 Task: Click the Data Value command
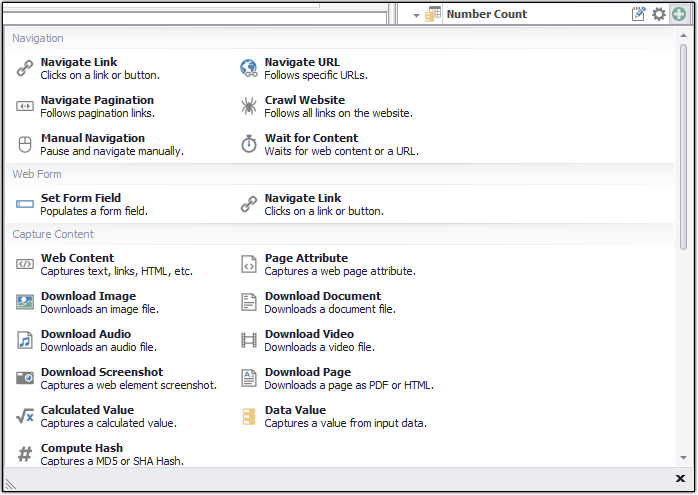point(295,410)
